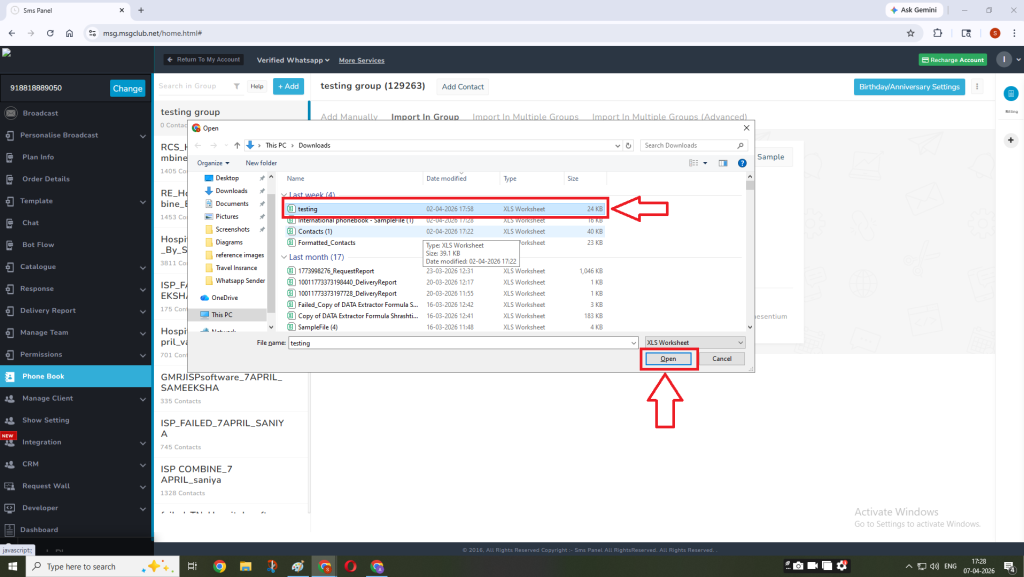Image resolution: width=1024 pixels, height=577 pixels.
Task: Click the Up folder arrow in Open dialog
Action: coord(238,145)
